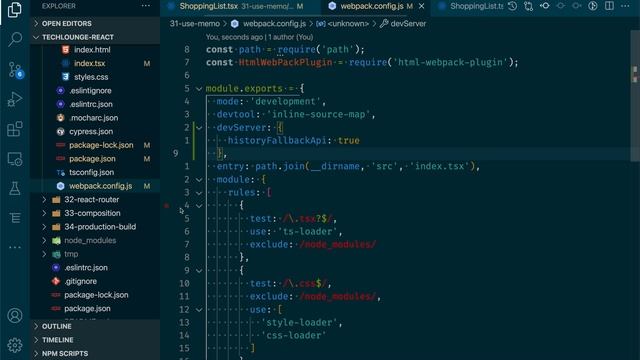Screen dimensions: 640x360
Task: Open .eslintignore in the explorer
Action: pyautogui.click(x=90, y=91)
